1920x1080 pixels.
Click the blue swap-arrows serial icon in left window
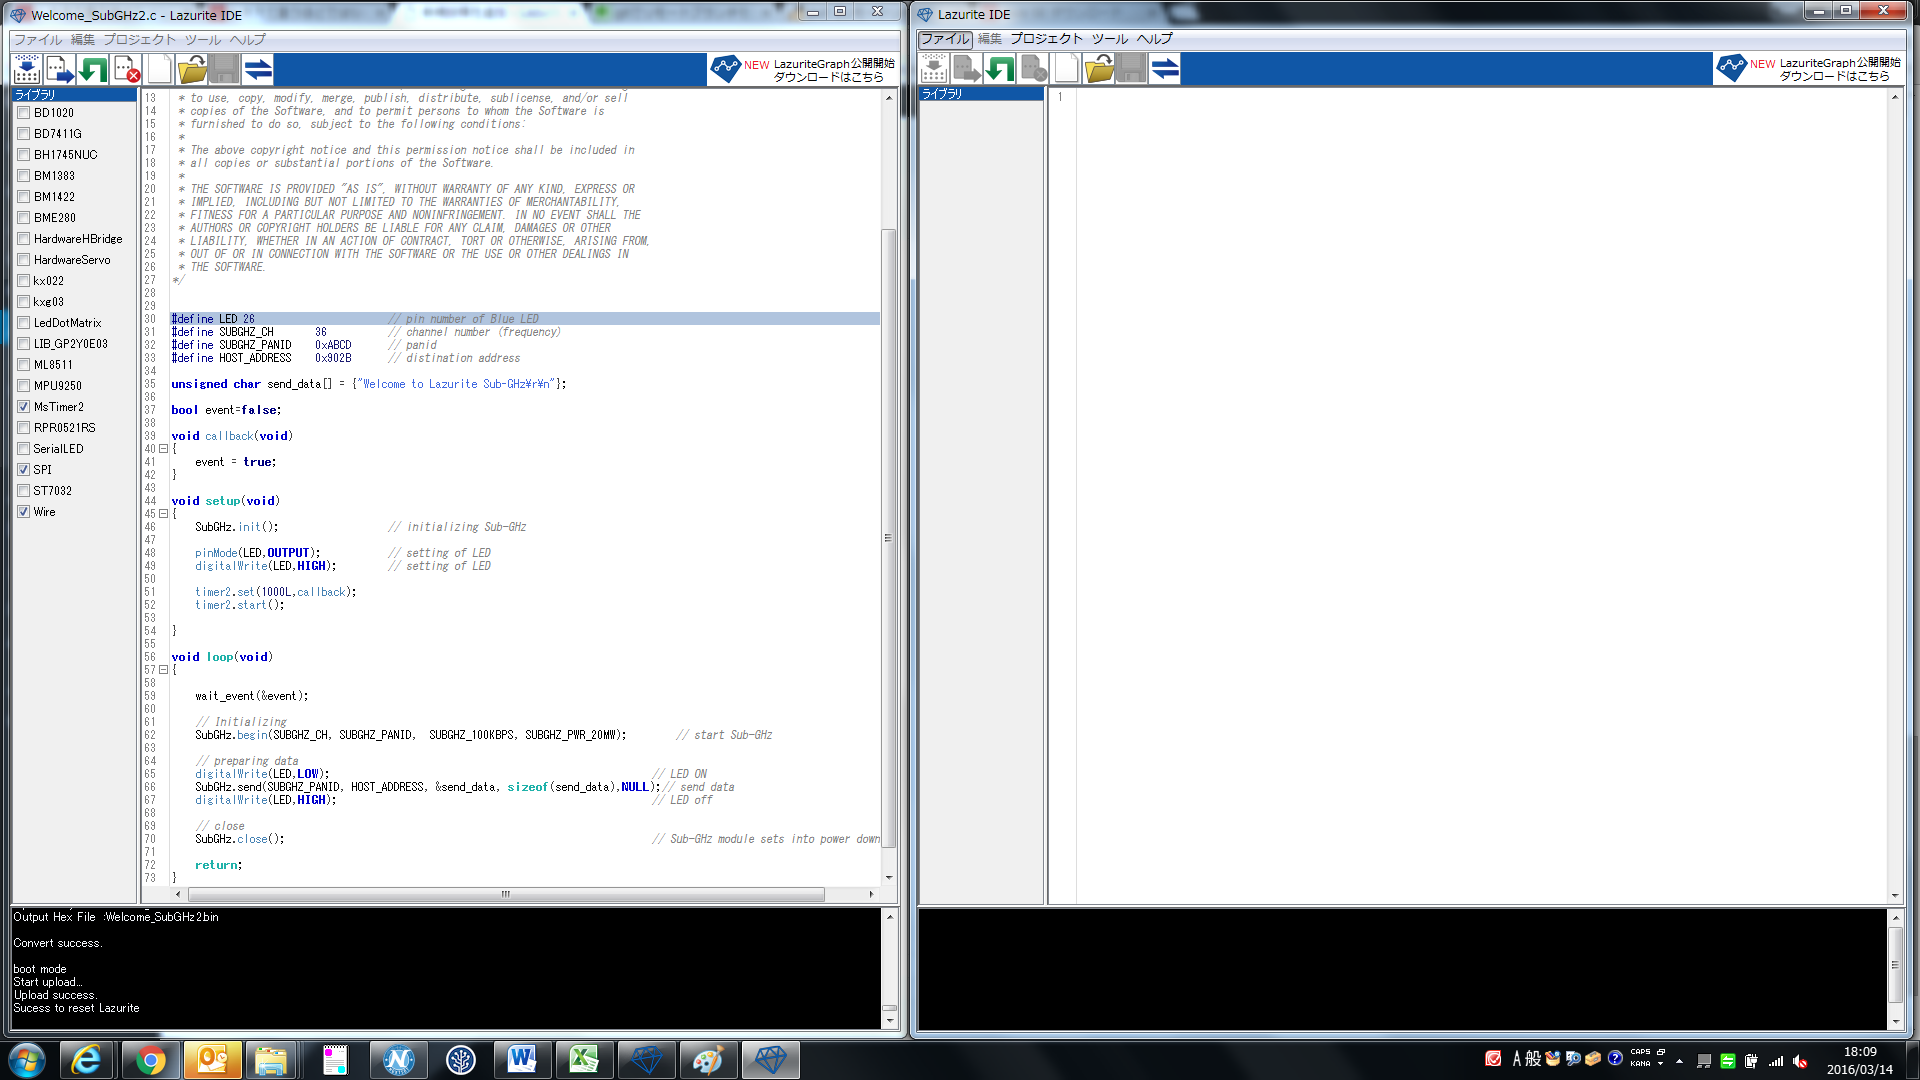tap(258, 69)
